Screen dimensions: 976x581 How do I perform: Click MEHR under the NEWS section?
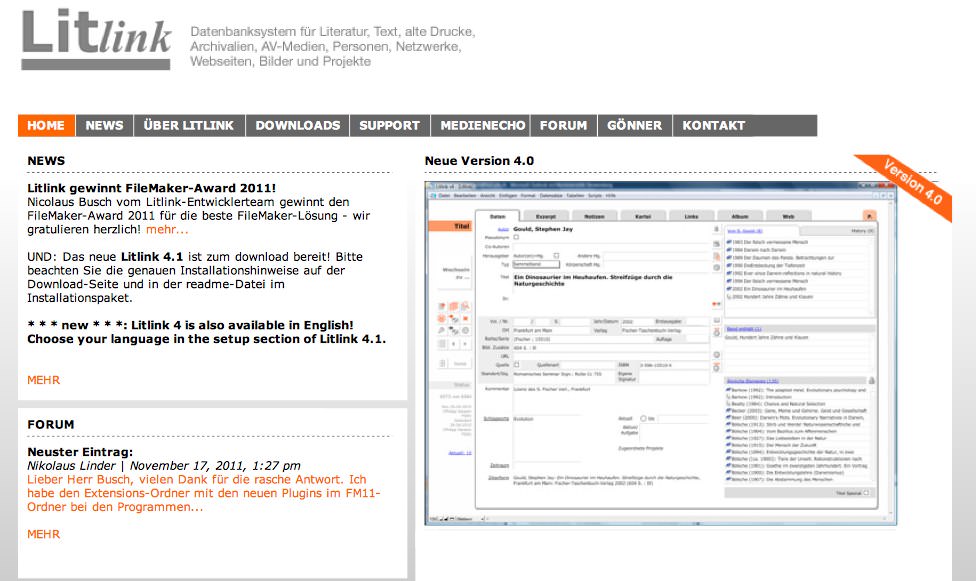44,380
